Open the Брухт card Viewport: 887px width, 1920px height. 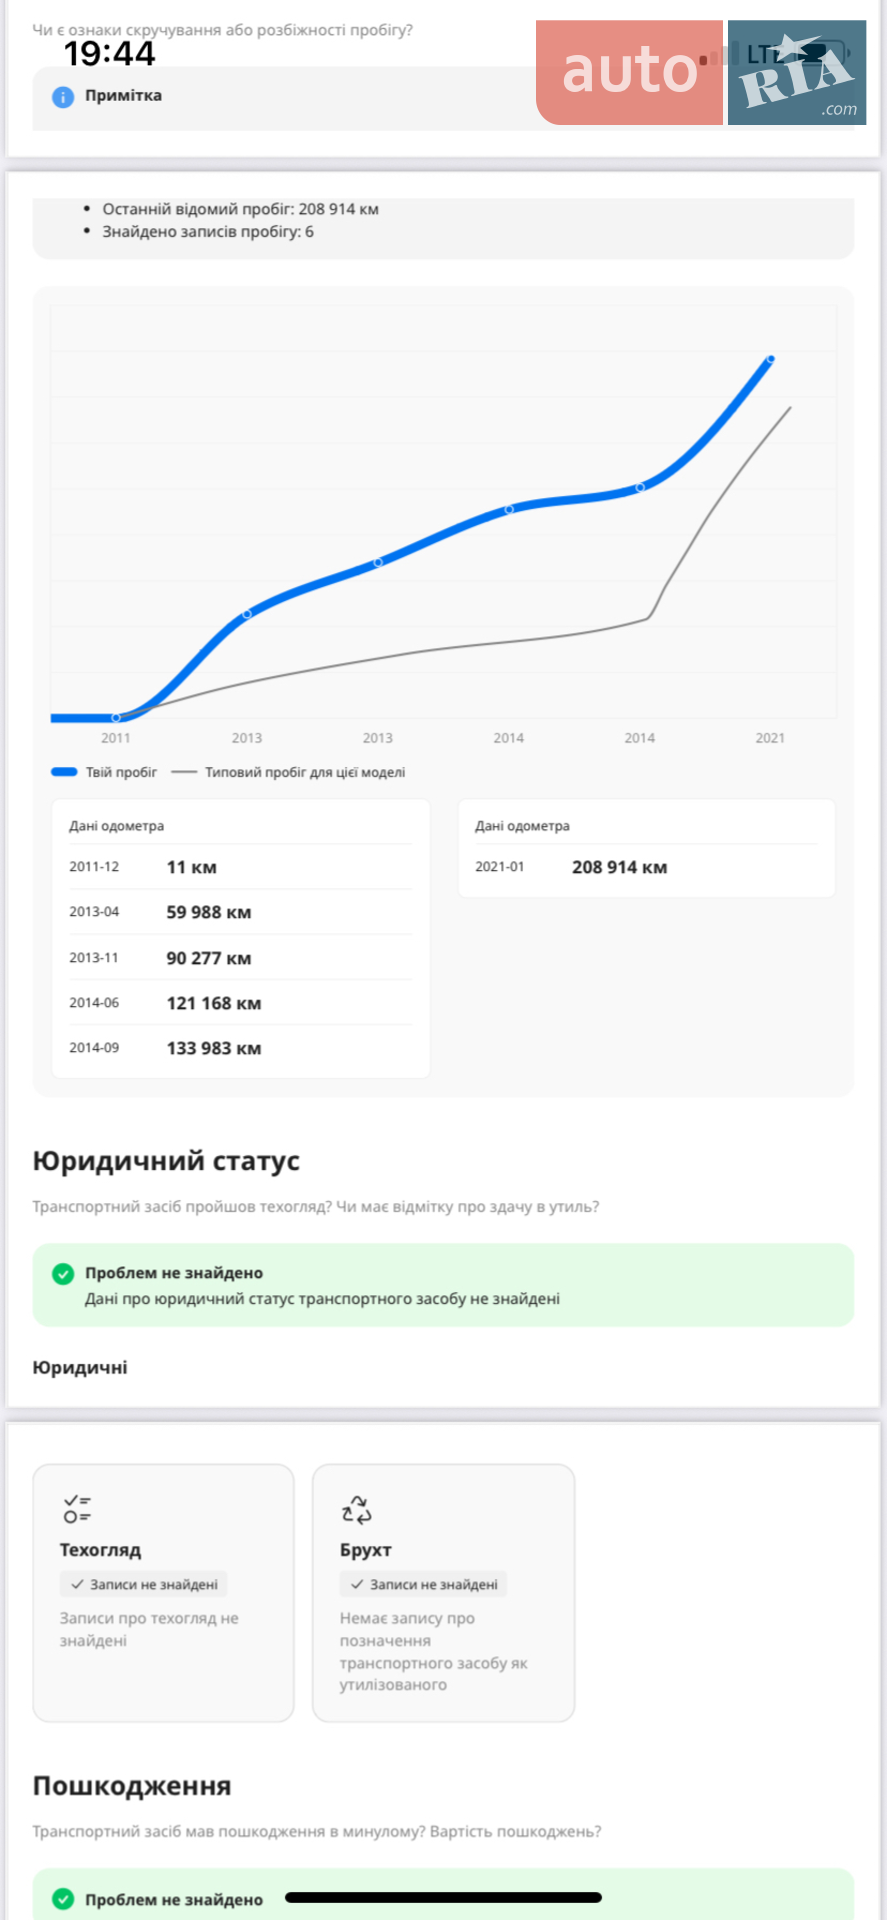click(x=444, y=1593)
